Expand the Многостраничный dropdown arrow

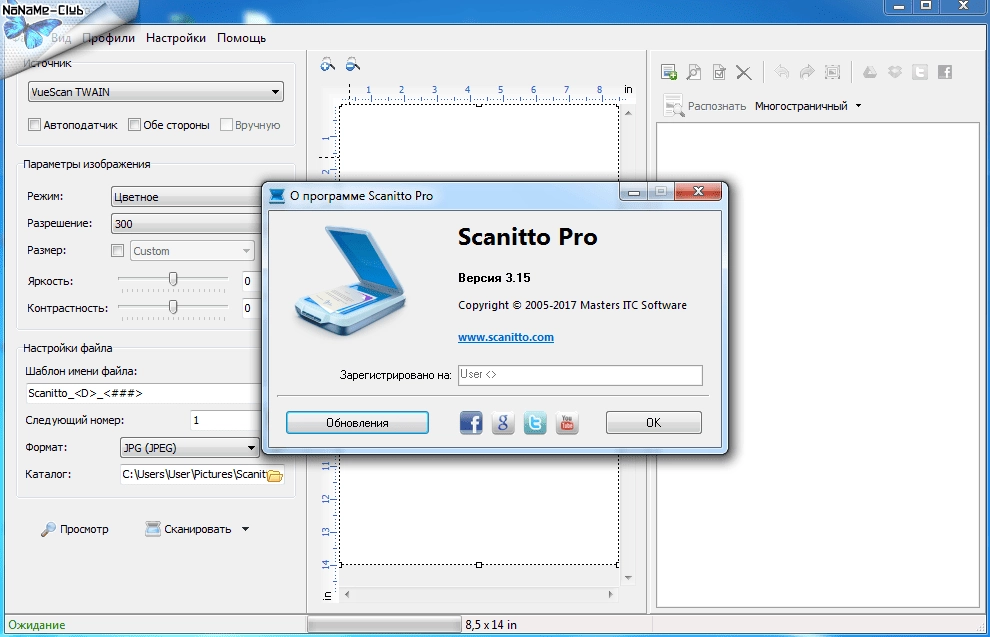coord(858,105)
